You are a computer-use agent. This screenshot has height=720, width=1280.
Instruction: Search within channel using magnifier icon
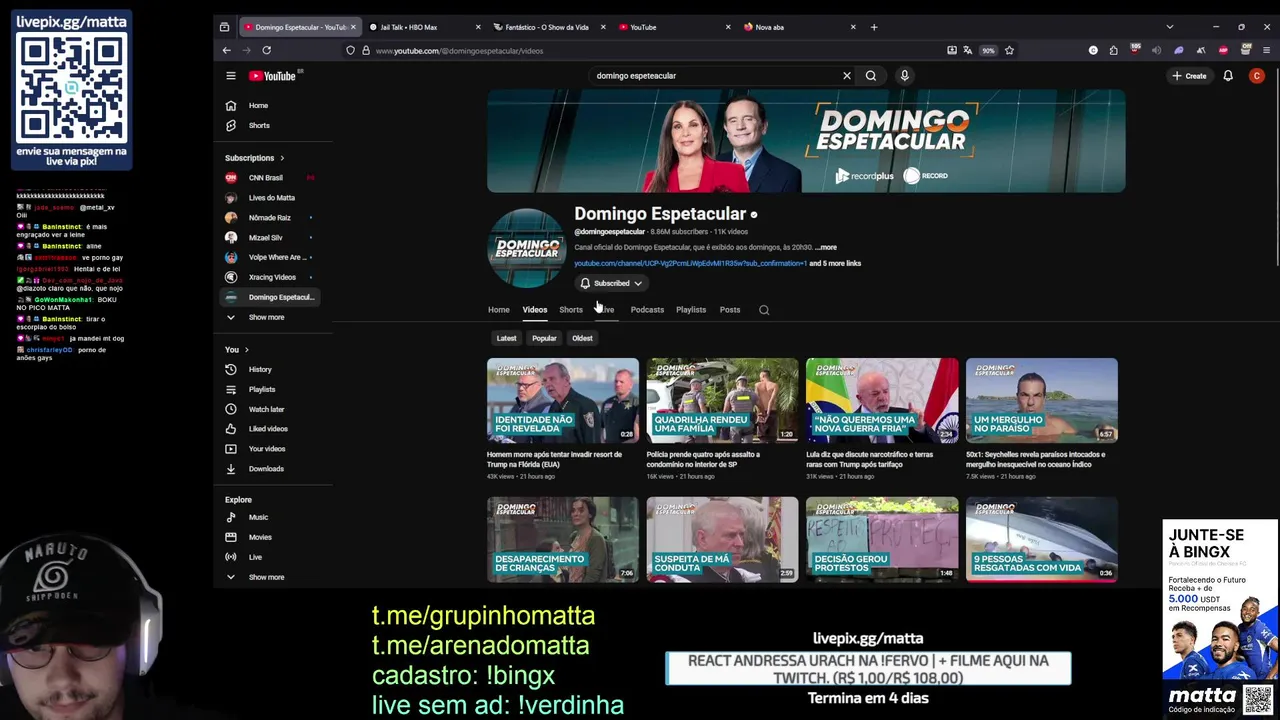pyautogui.click(x=764, y=310)
